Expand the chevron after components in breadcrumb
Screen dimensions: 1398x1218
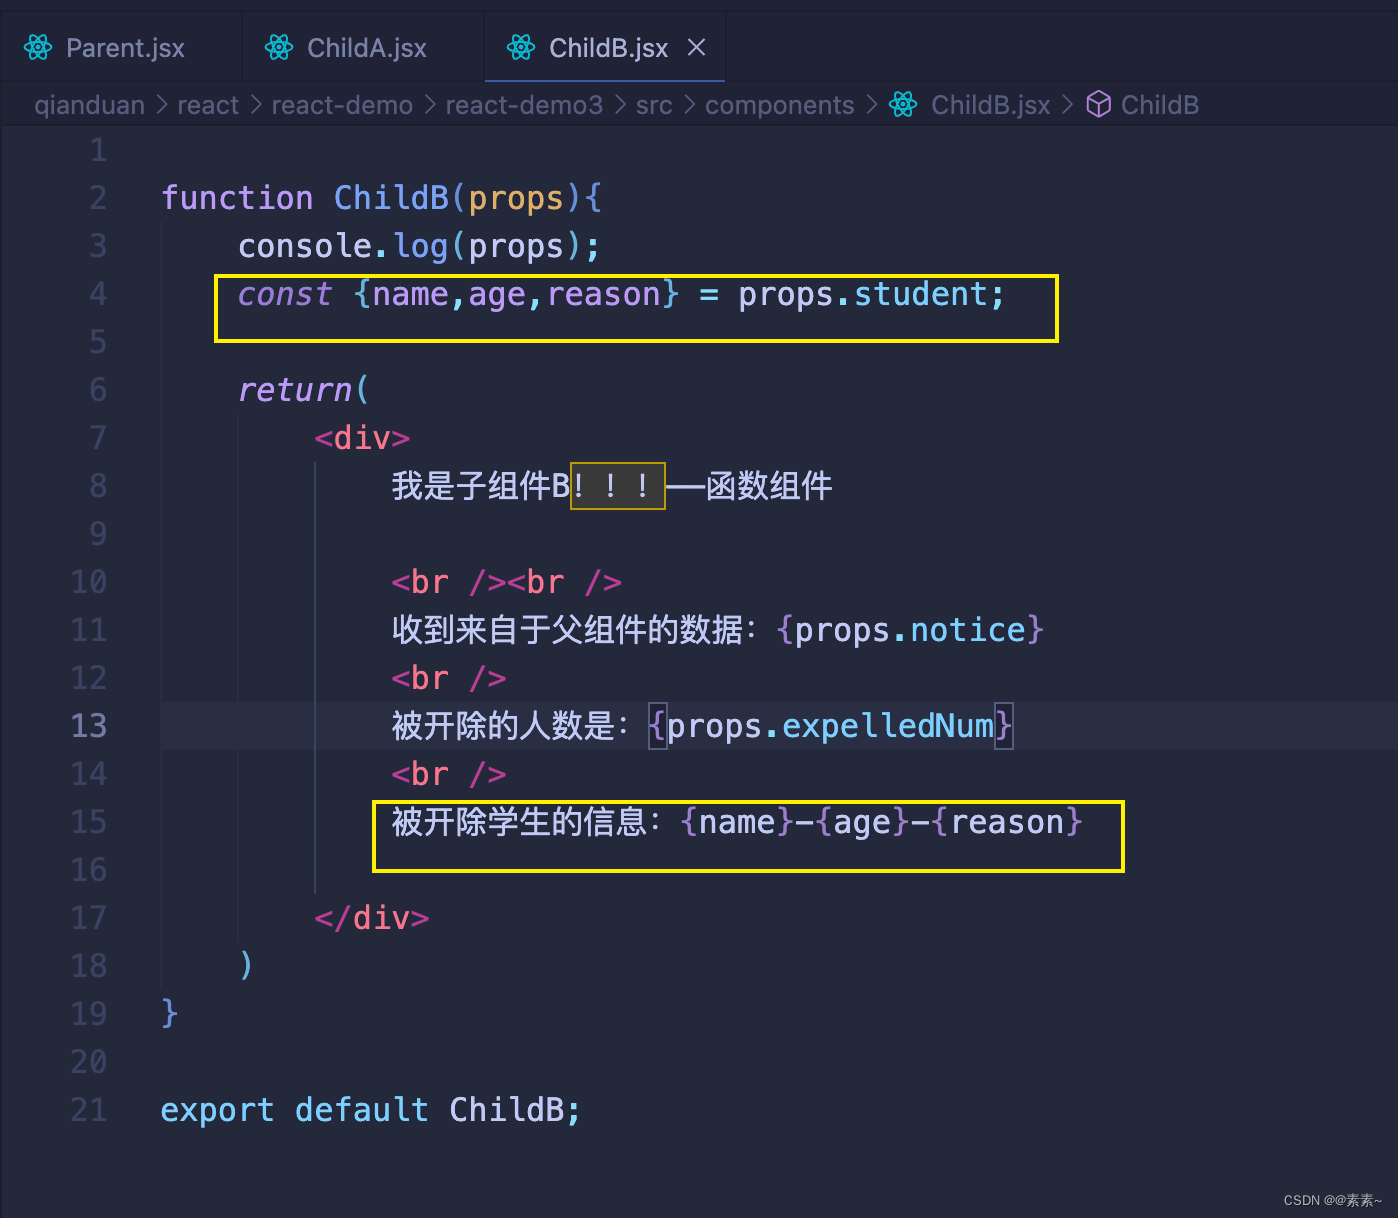(871, 105)
